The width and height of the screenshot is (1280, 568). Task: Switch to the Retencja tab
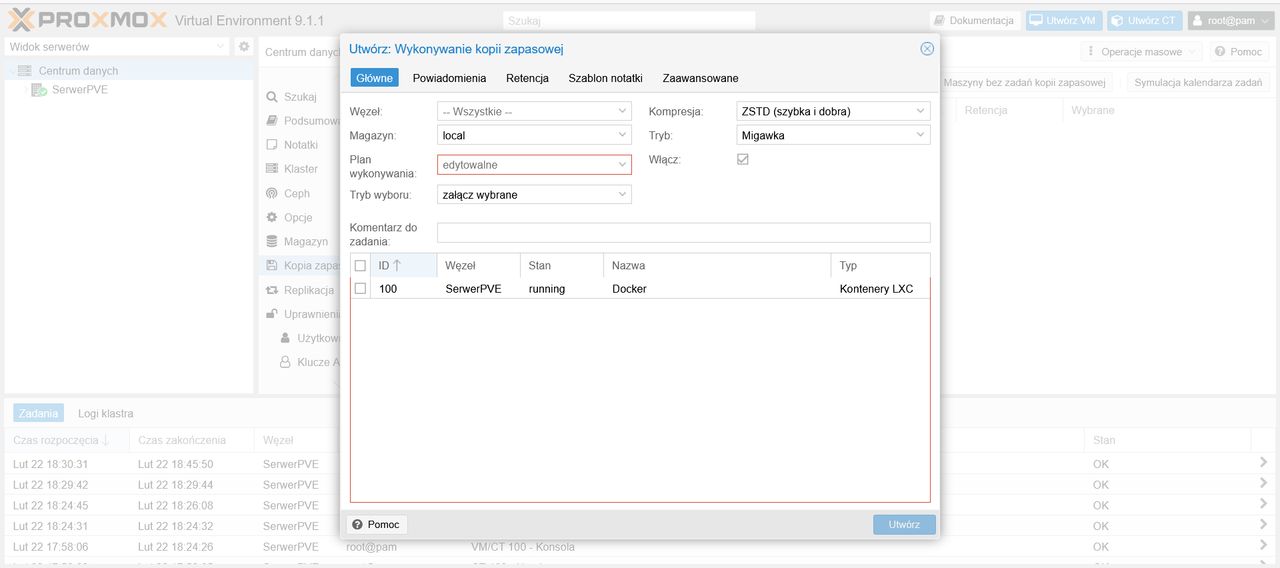click(x=527, y=78)
